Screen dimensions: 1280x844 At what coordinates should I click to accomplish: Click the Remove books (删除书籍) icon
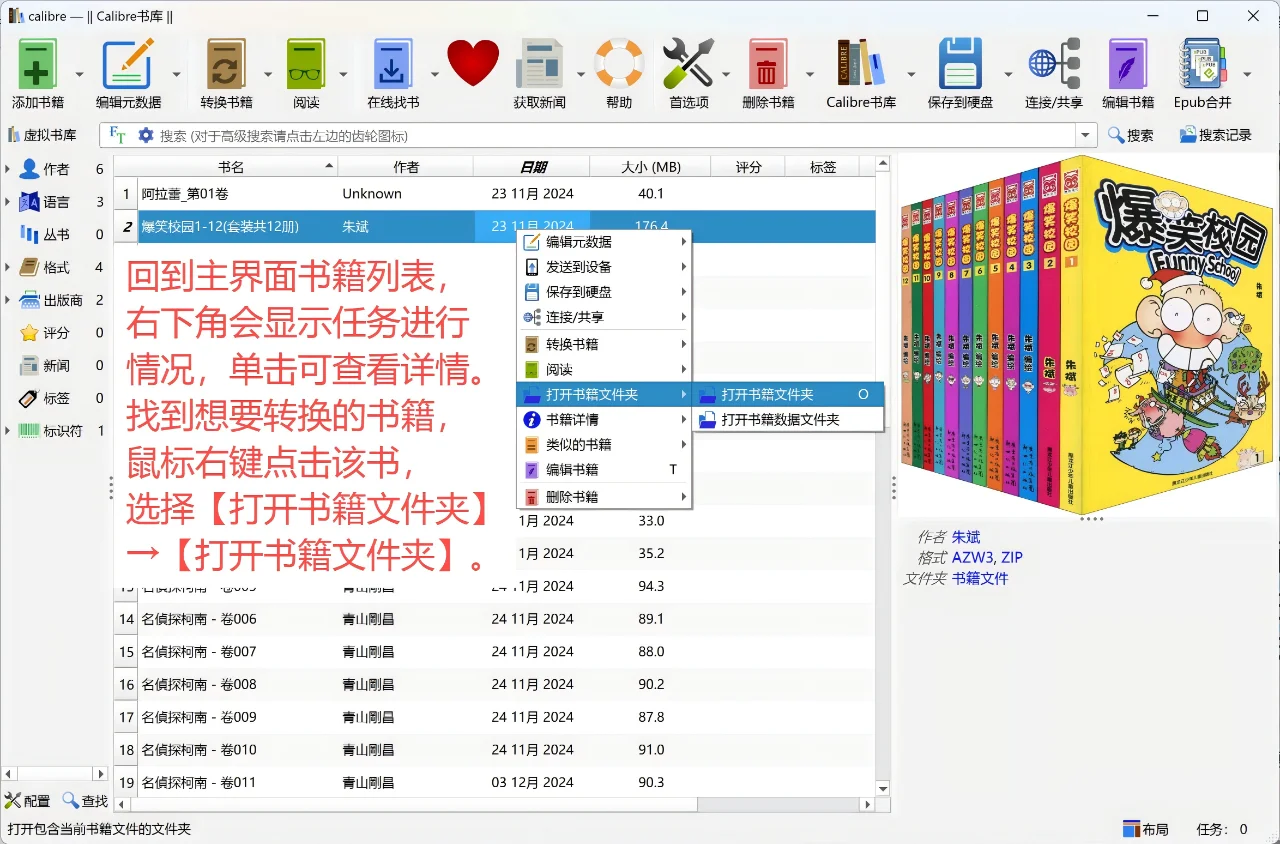(x=768, y=65)
